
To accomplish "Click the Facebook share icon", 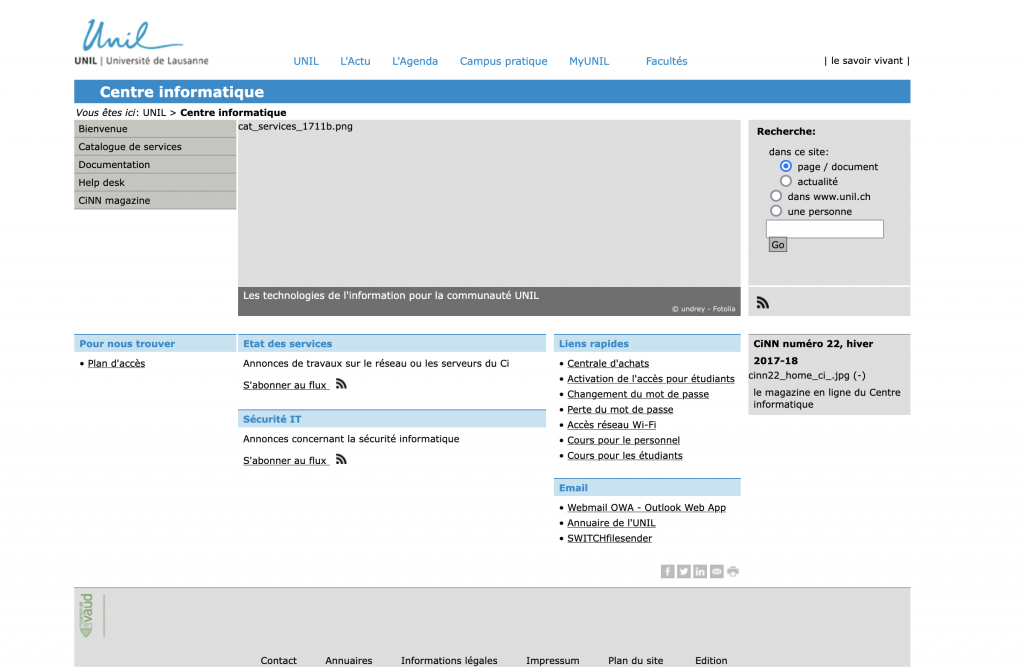I will click(x=667, y=572).
